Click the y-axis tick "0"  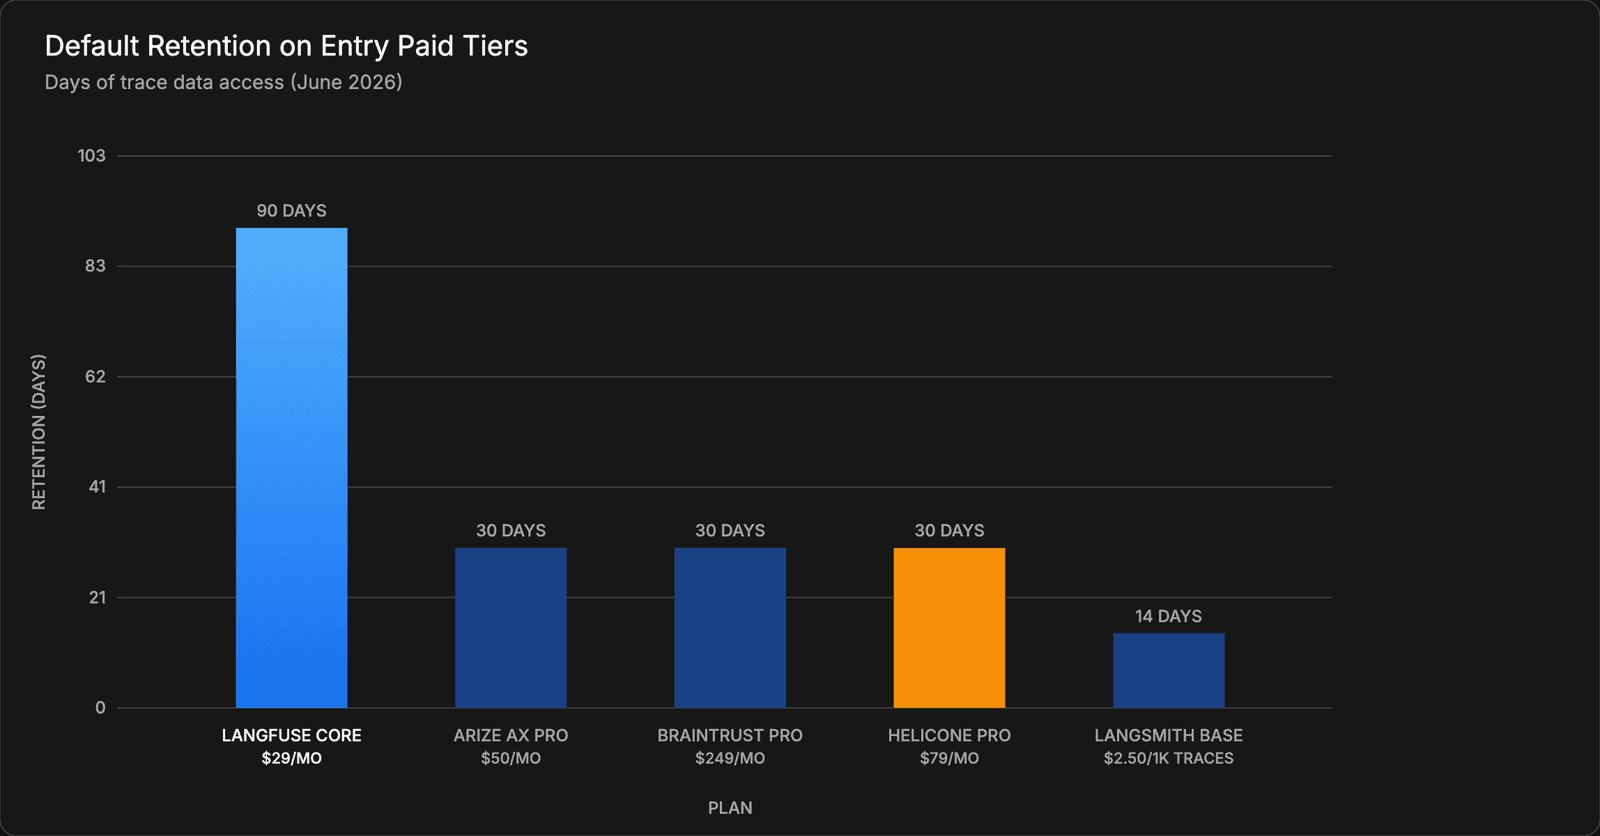[100, 708]
